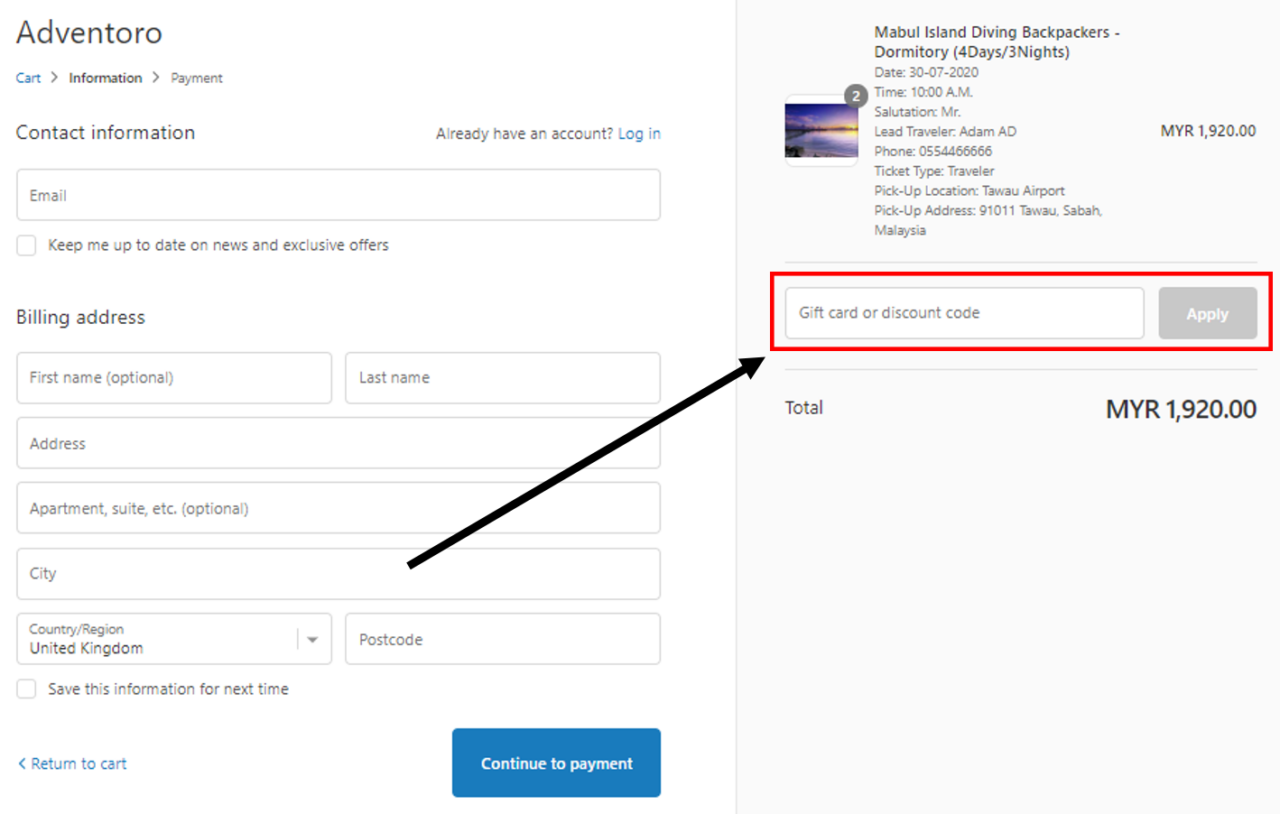Enable news and exclusive offers checkbox
Image resolution: width=1280 pixels, height=814 pixels.
(x=27, y=245)
